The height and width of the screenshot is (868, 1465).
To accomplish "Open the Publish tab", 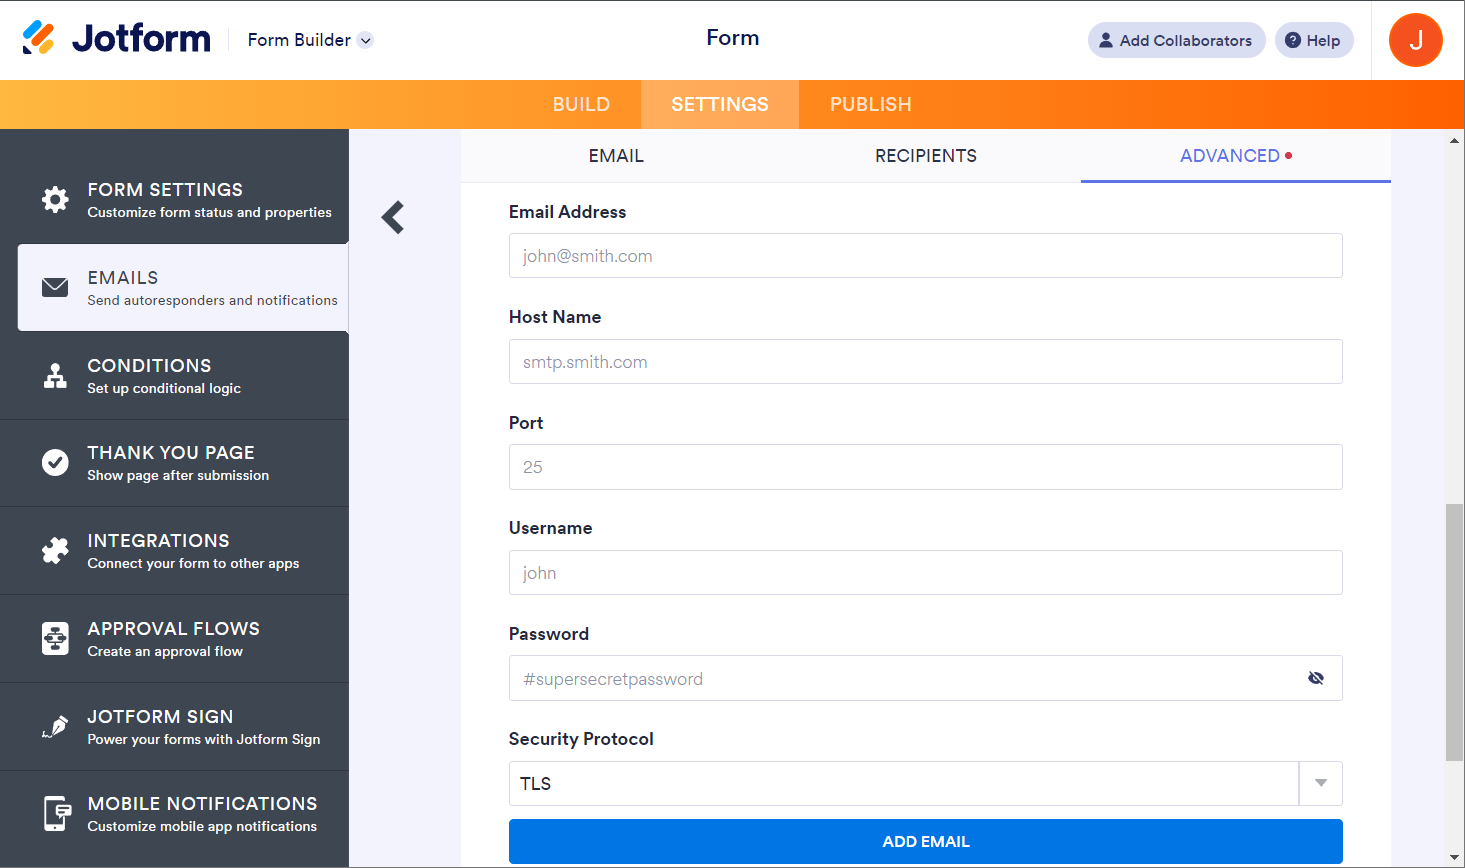I will (x=870, y=104).
